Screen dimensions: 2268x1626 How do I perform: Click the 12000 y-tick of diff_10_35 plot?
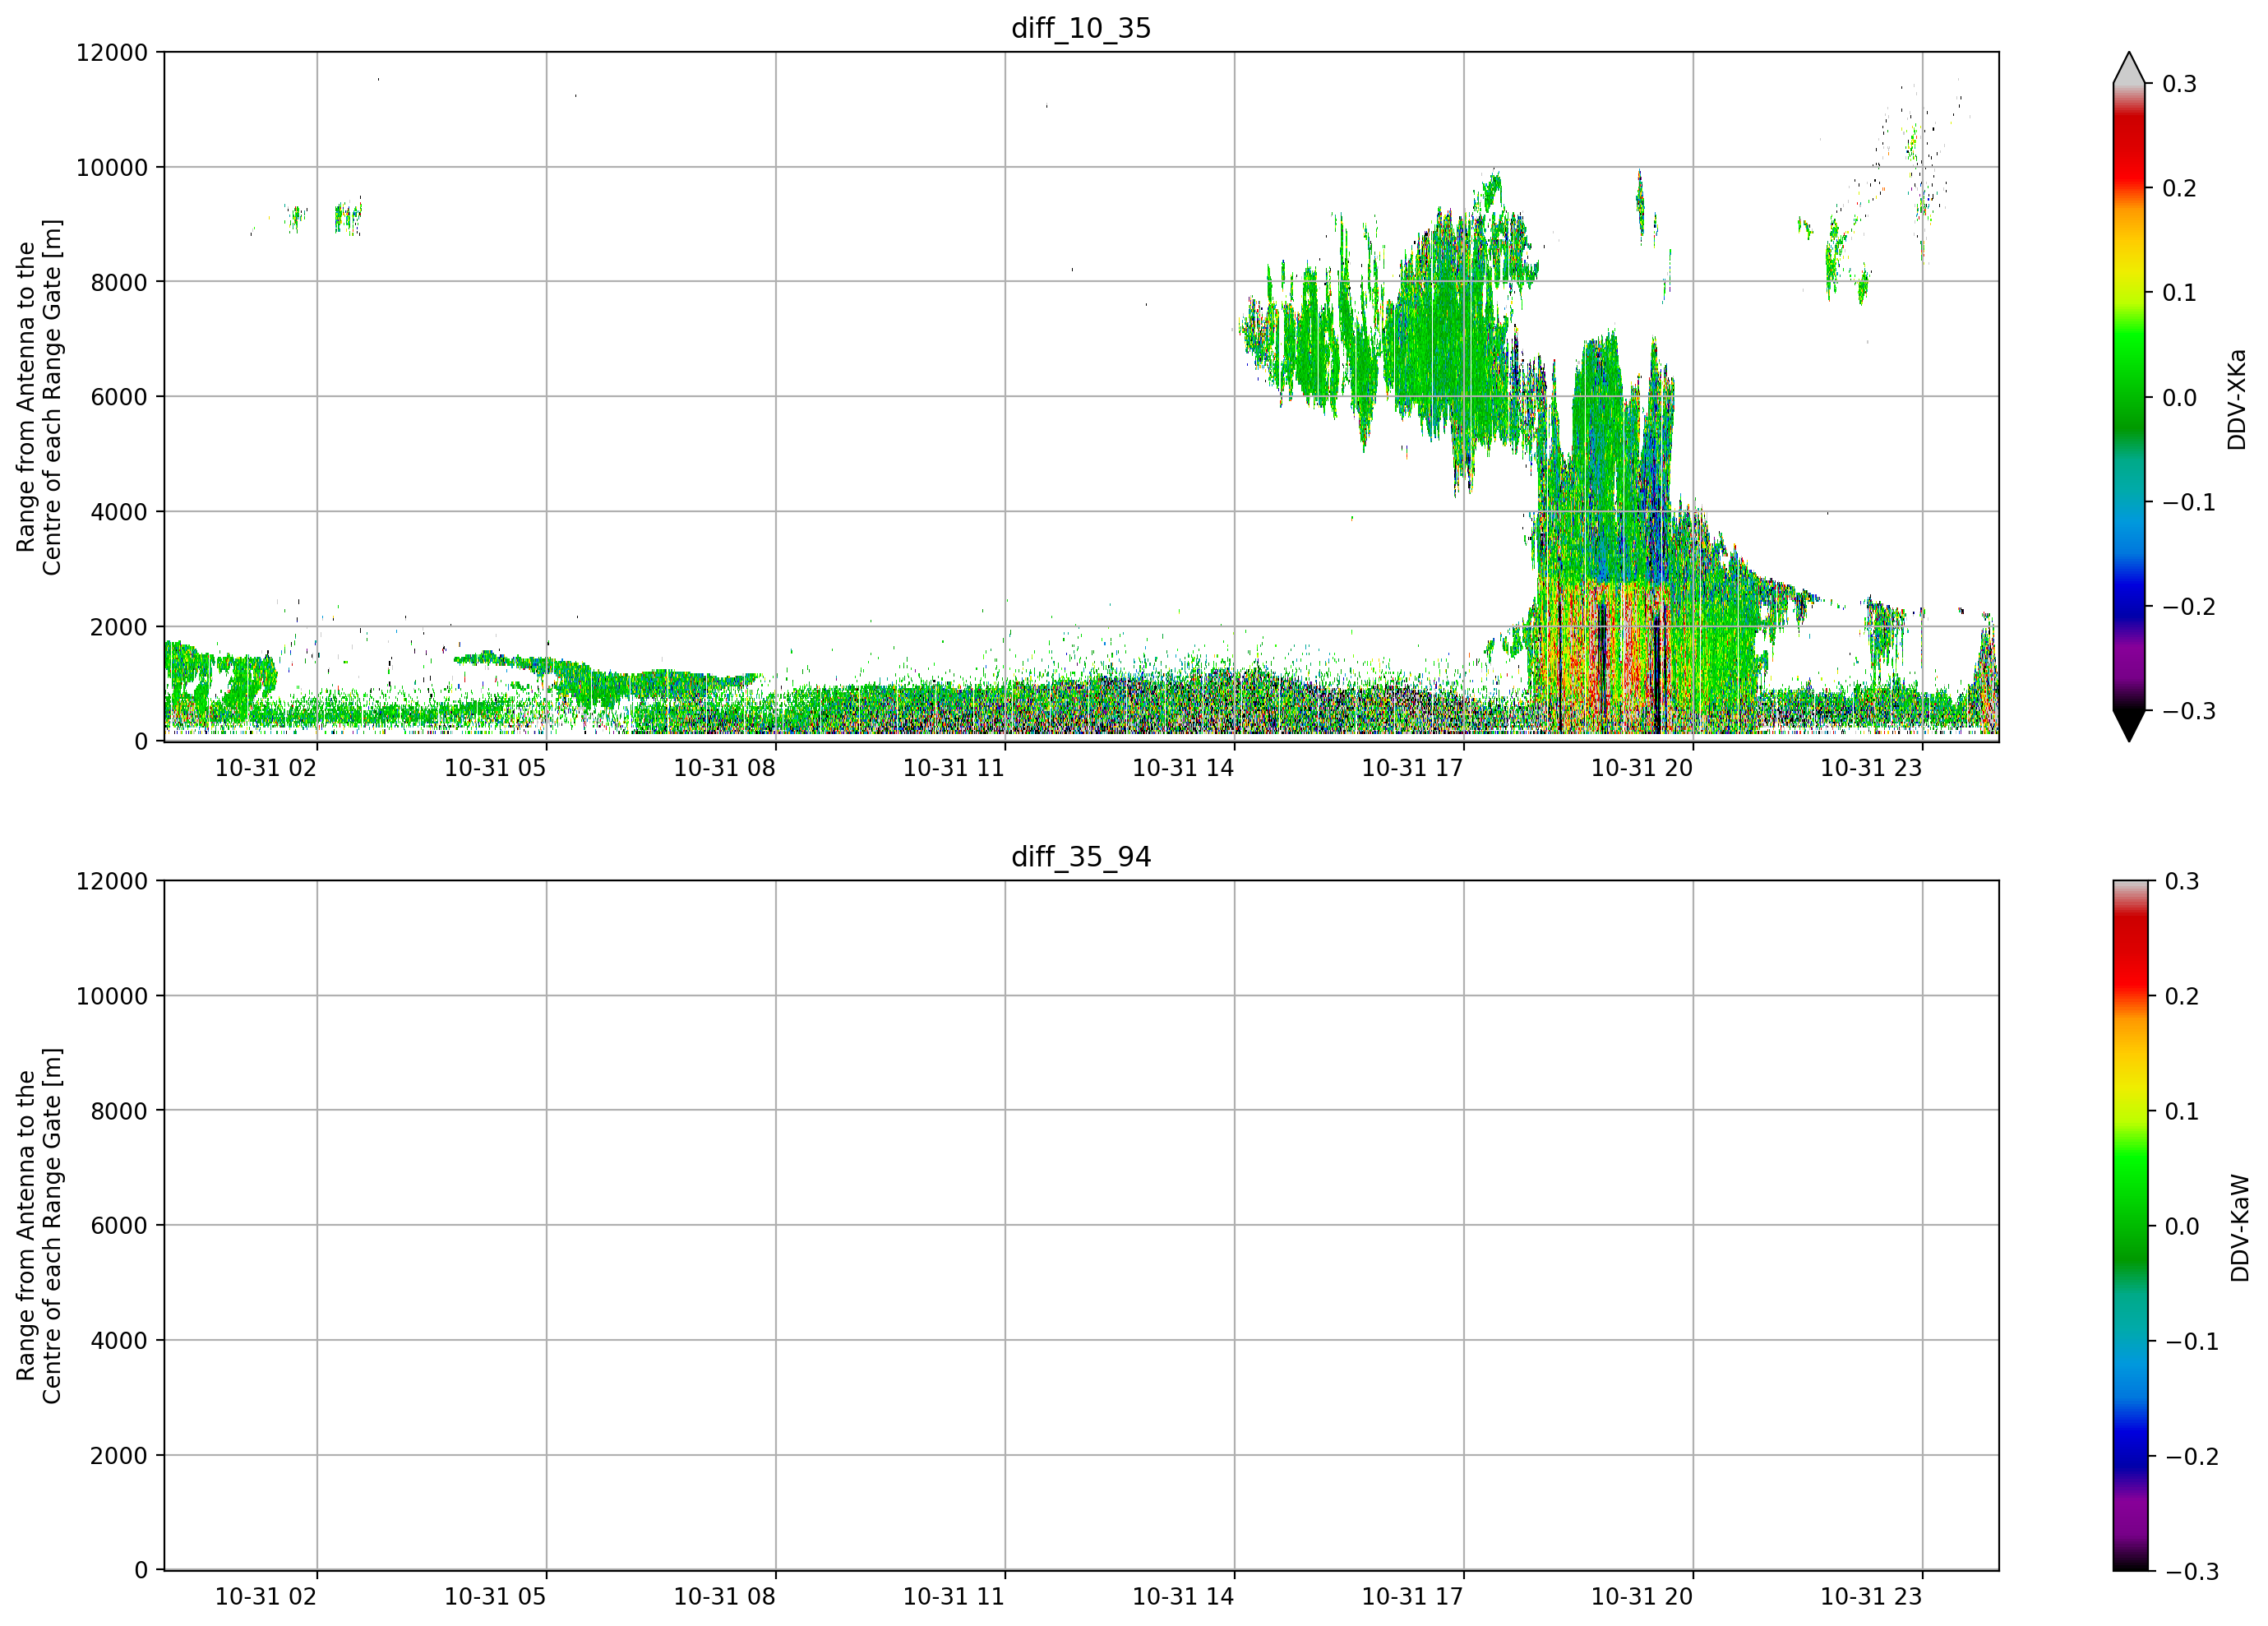point(112,53)
